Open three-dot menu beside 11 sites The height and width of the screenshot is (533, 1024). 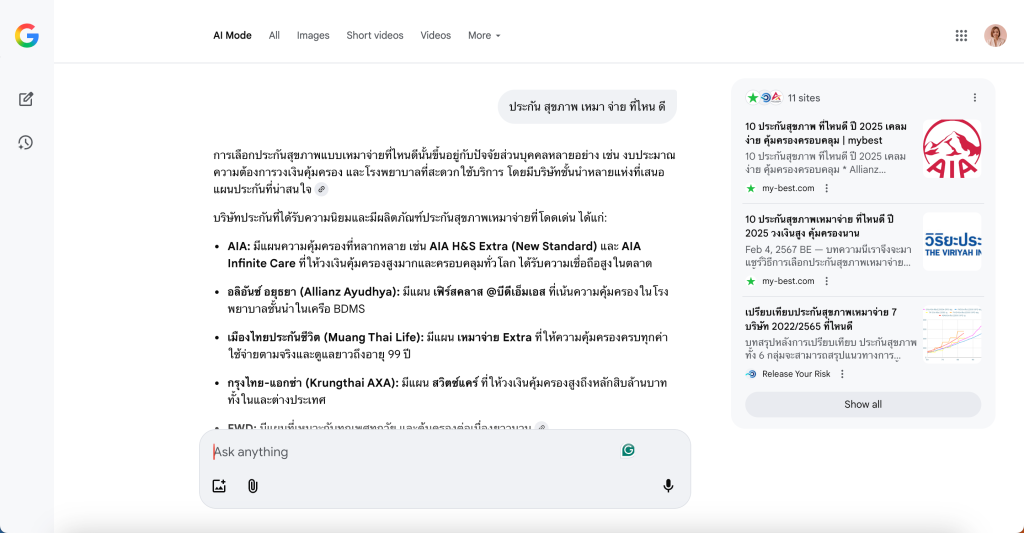[975, 98]
